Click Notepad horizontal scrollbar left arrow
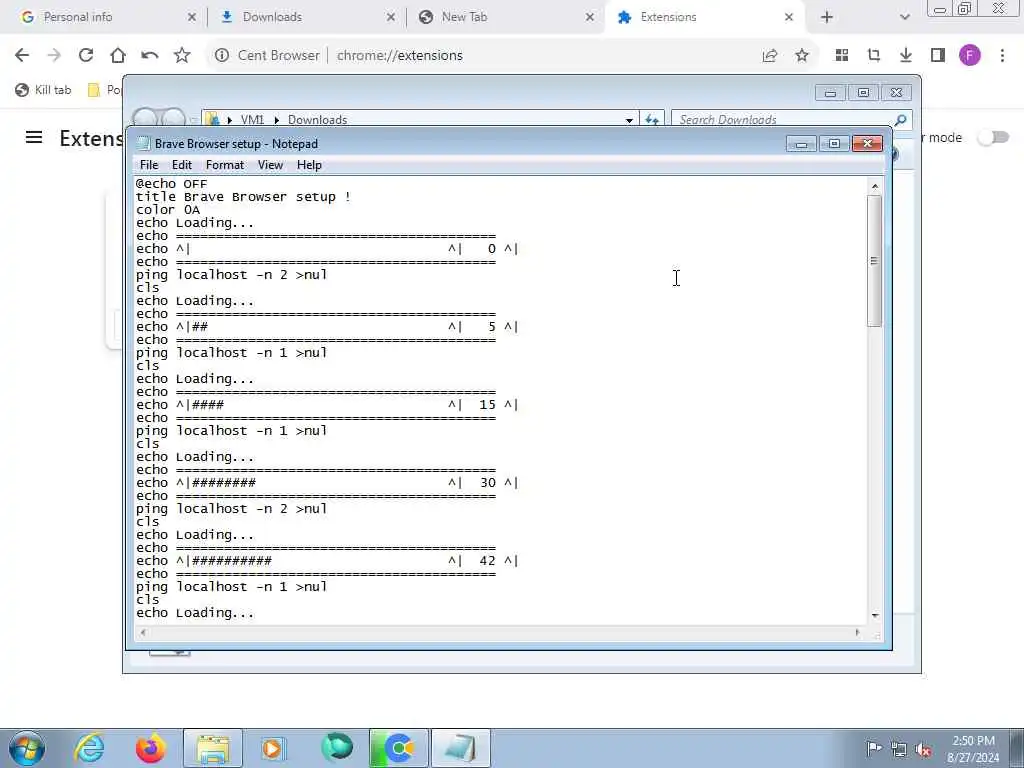Image resolution: width=1024 pixels, height=768 pixels. [144, 632]
